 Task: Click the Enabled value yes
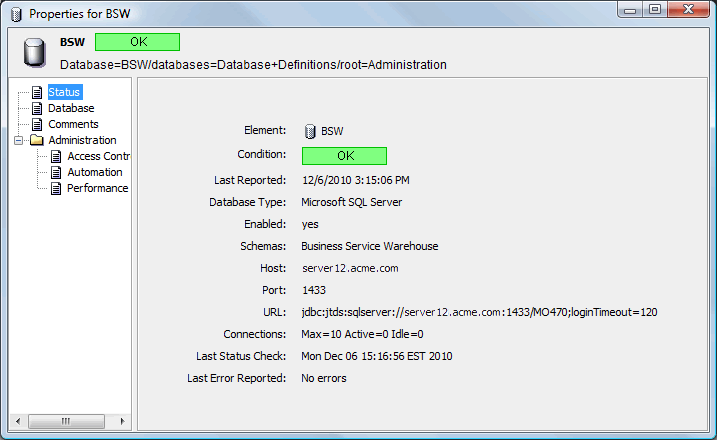[x=310, y=224]
